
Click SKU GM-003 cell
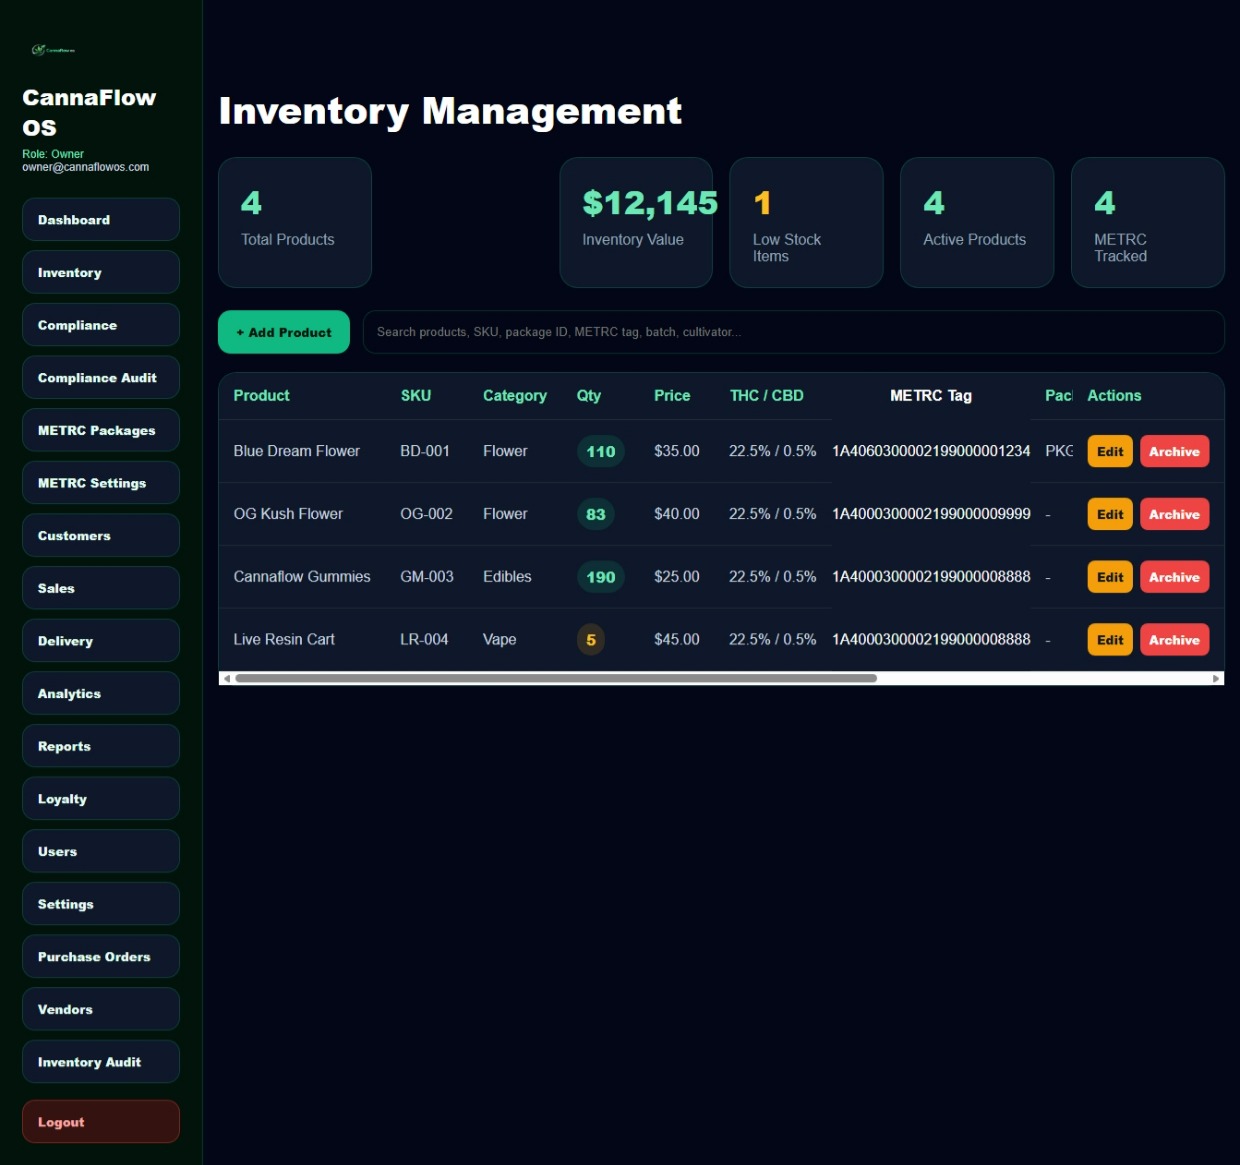(427, 577)
